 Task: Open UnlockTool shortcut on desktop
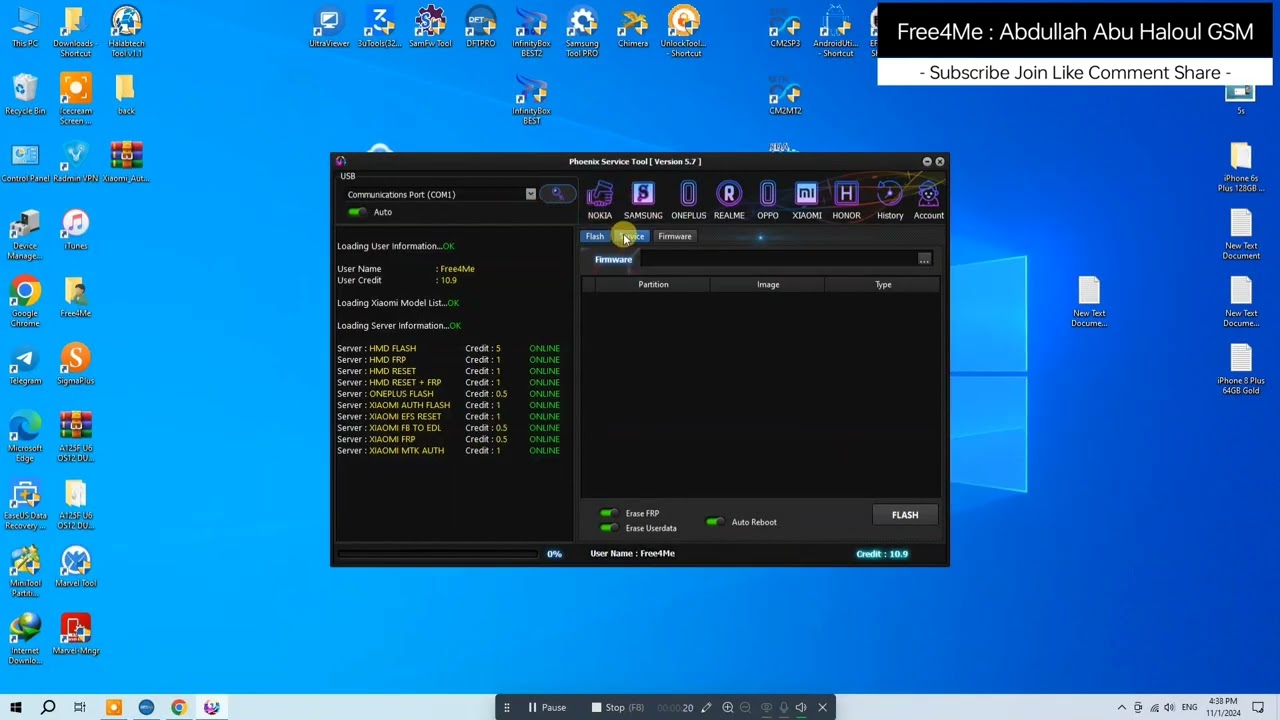pos(684,33)
